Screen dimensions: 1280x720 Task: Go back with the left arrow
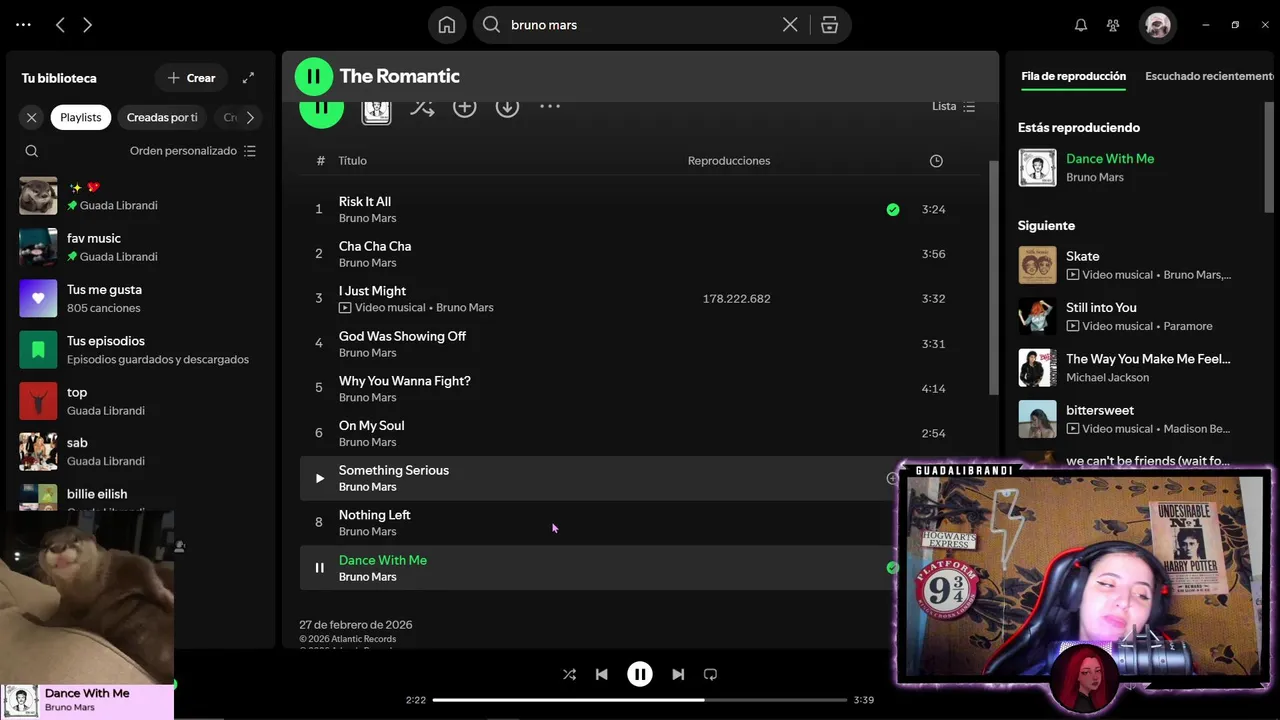(x=60, y=25)
